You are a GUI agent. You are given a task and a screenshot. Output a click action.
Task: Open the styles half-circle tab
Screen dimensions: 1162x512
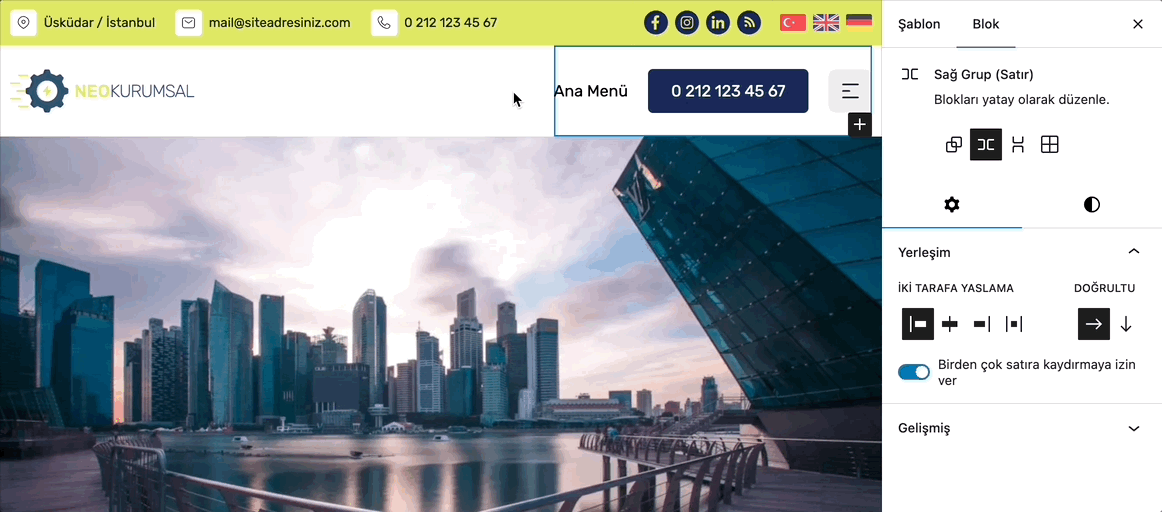(1092, 205)
